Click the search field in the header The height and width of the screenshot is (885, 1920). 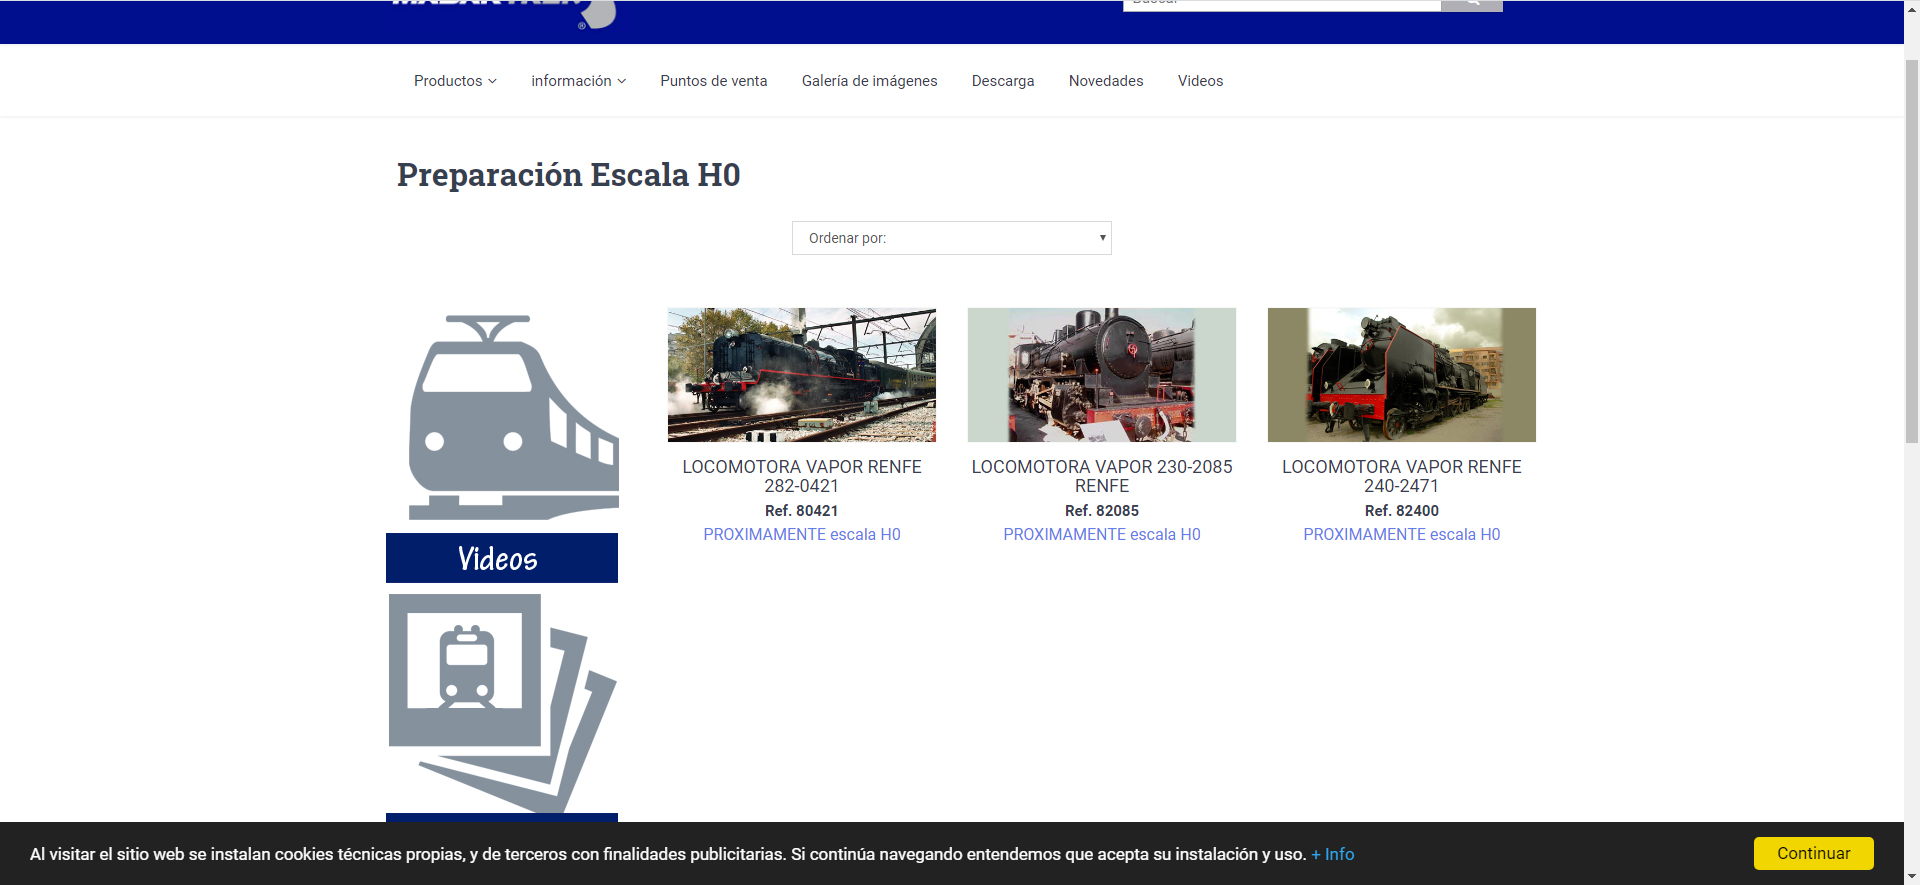click(x=1282, y=5)
